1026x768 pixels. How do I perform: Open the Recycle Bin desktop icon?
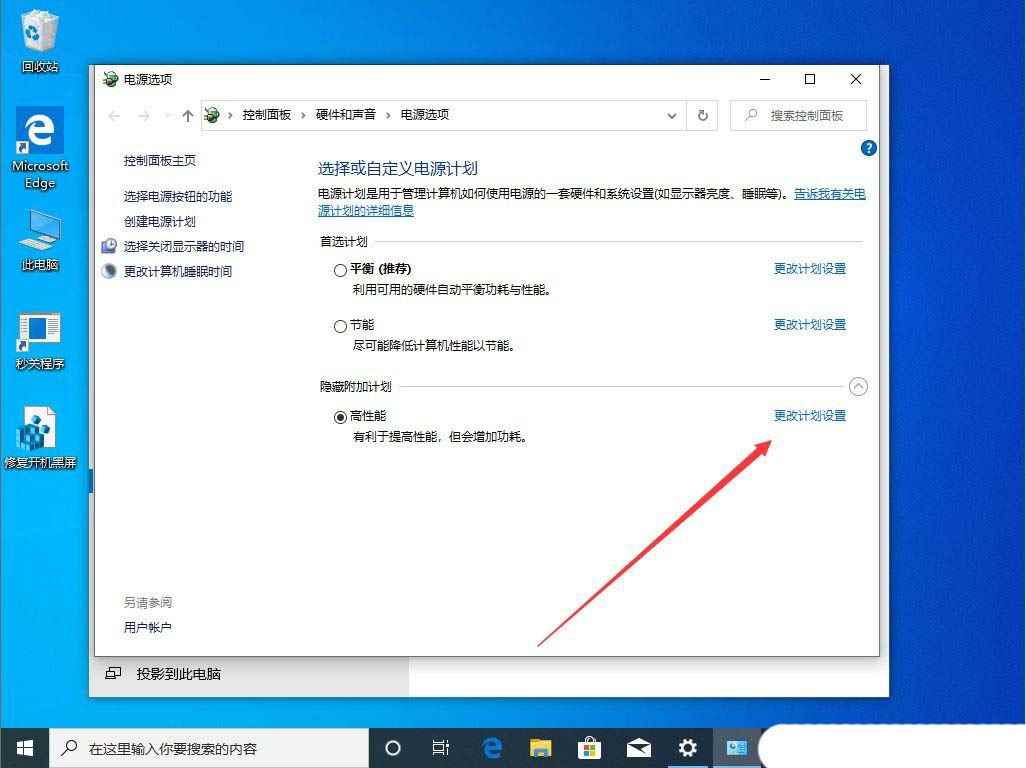tap(40, 41)
